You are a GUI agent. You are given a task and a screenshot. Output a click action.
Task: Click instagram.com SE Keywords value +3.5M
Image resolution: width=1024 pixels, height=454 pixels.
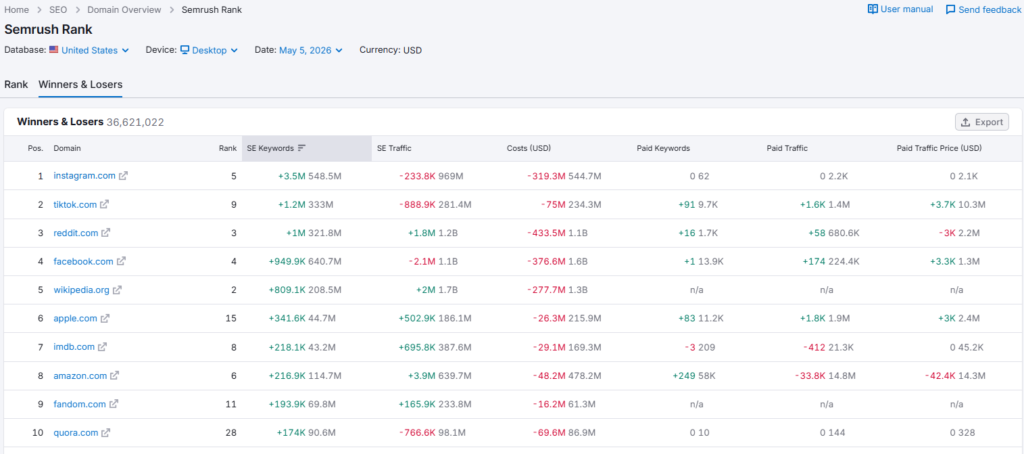click(x=292, y=176)
